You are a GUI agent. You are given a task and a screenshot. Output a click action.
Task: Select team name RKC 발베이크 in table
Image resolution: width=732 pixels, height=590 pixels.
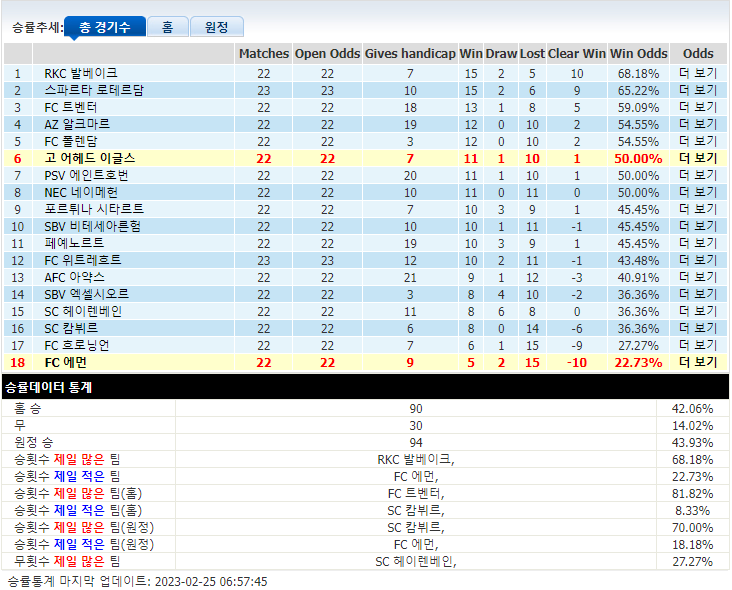tap(81, 73)
